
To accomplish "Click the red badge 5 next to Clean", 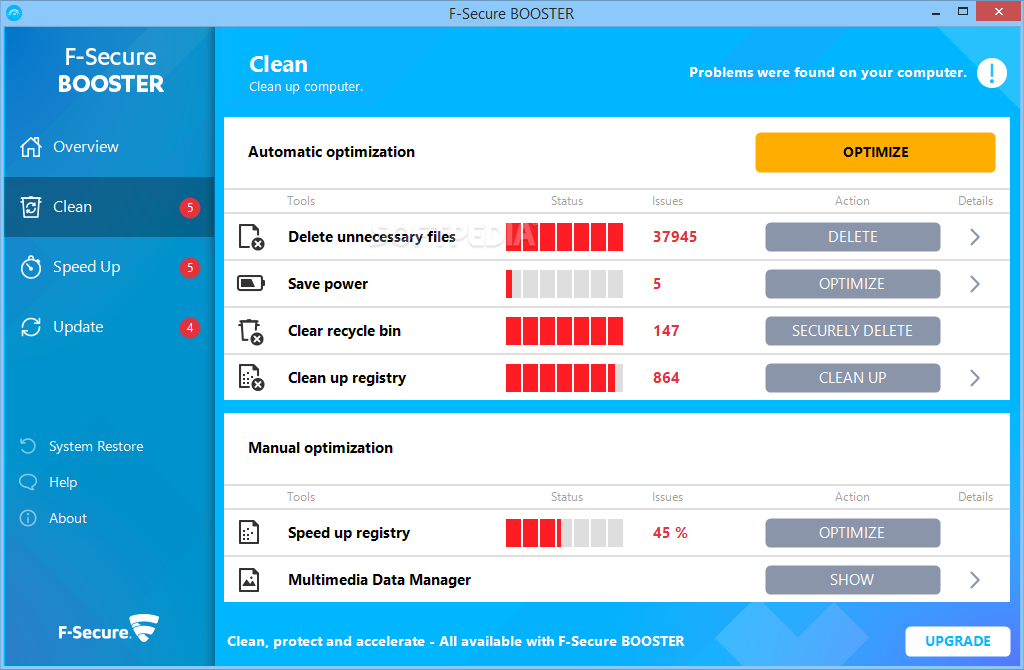I will [x=190, y=208].
